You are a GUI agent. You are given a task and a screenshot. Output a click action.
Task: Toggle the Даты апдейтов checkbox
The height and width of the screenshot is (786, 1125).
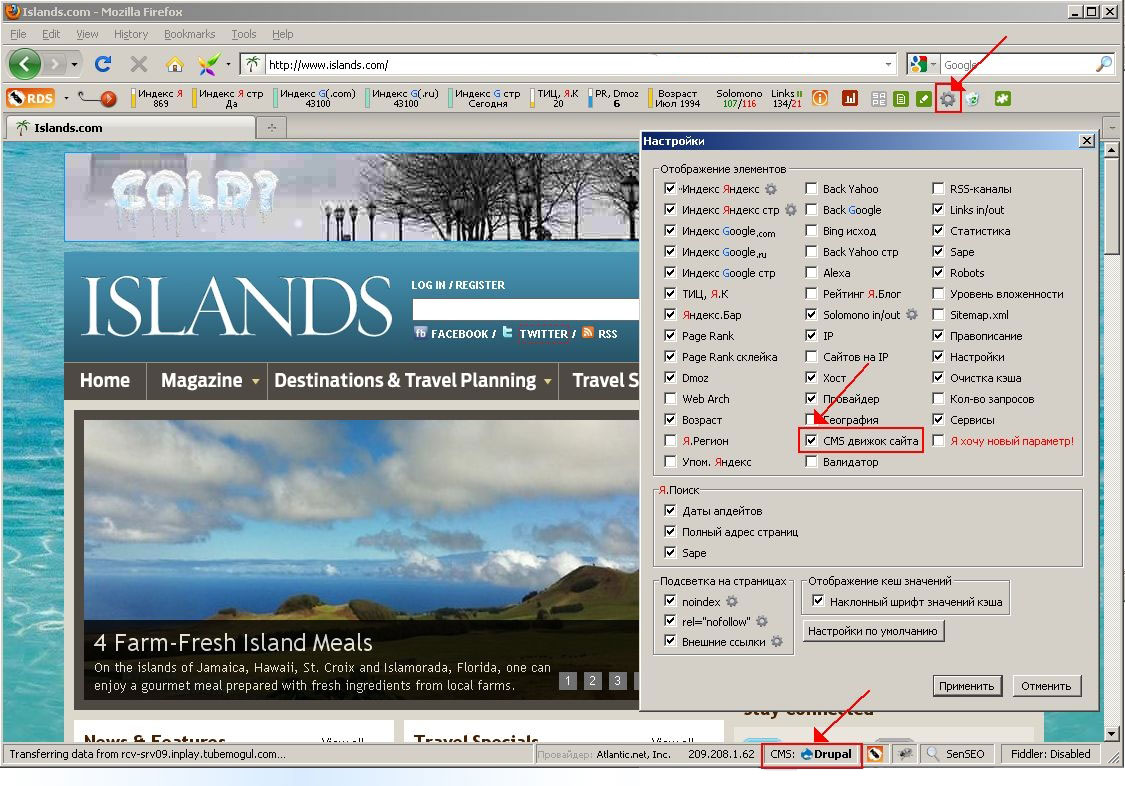670,511
